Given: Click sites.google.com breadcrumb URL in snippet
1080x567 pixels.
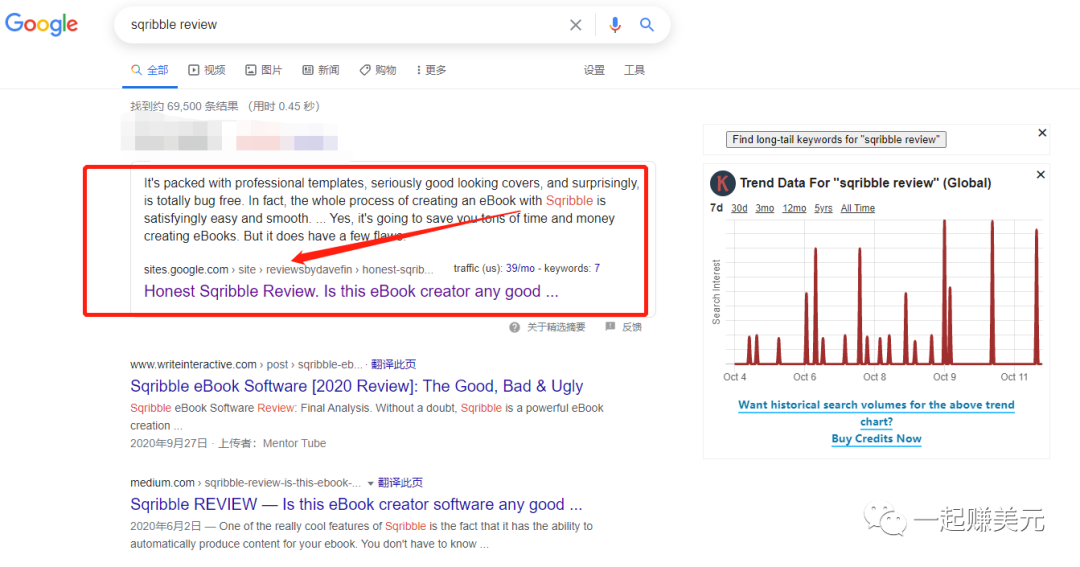Looking at the screenshot, I should coord(289,269).
